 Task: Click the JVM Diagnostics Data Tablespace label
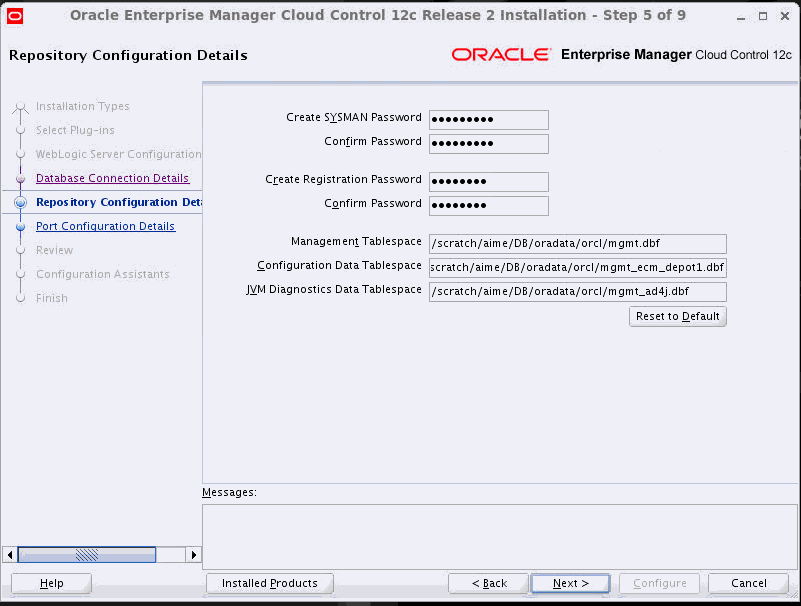coord(334,289)
